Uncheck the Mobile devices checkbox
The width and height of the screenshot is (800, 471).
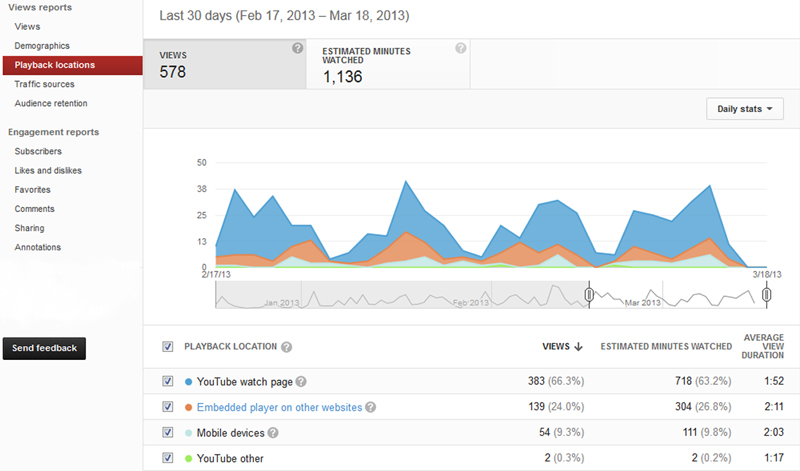point(167,433)
